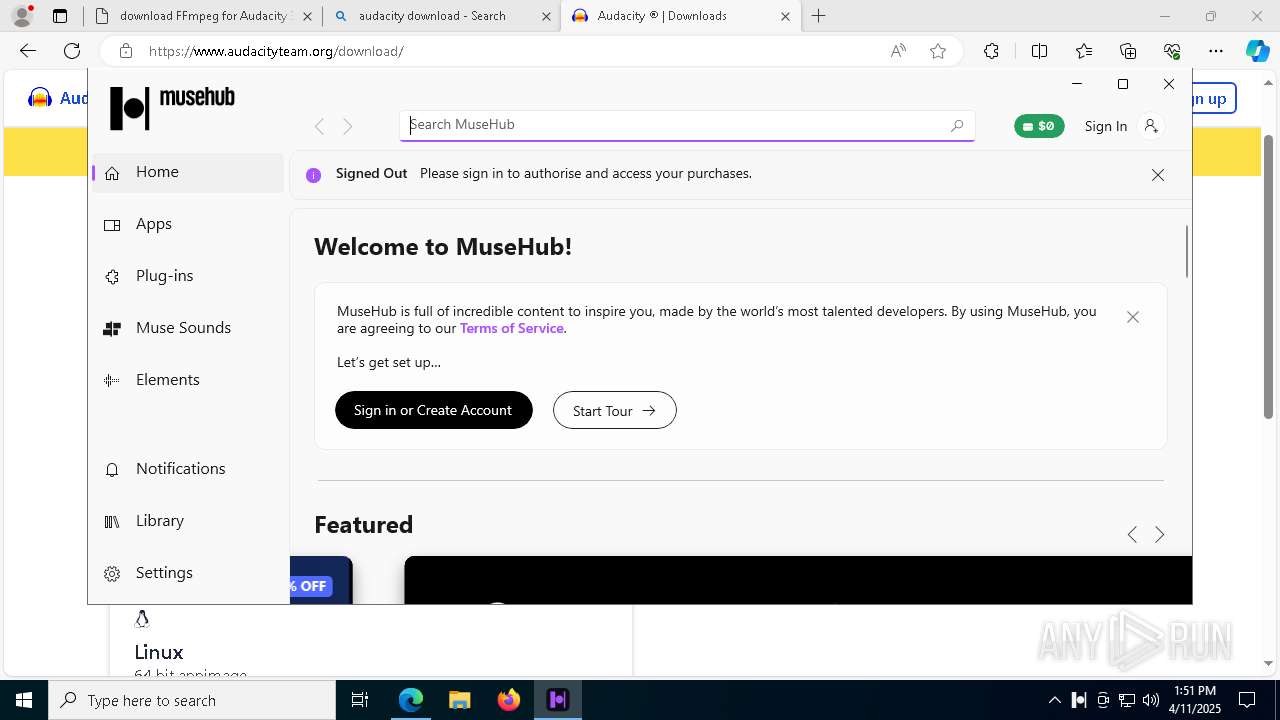Open Copilot in Edge
This screenshot has height=720, width=1280.
(x=1257, y=51)
